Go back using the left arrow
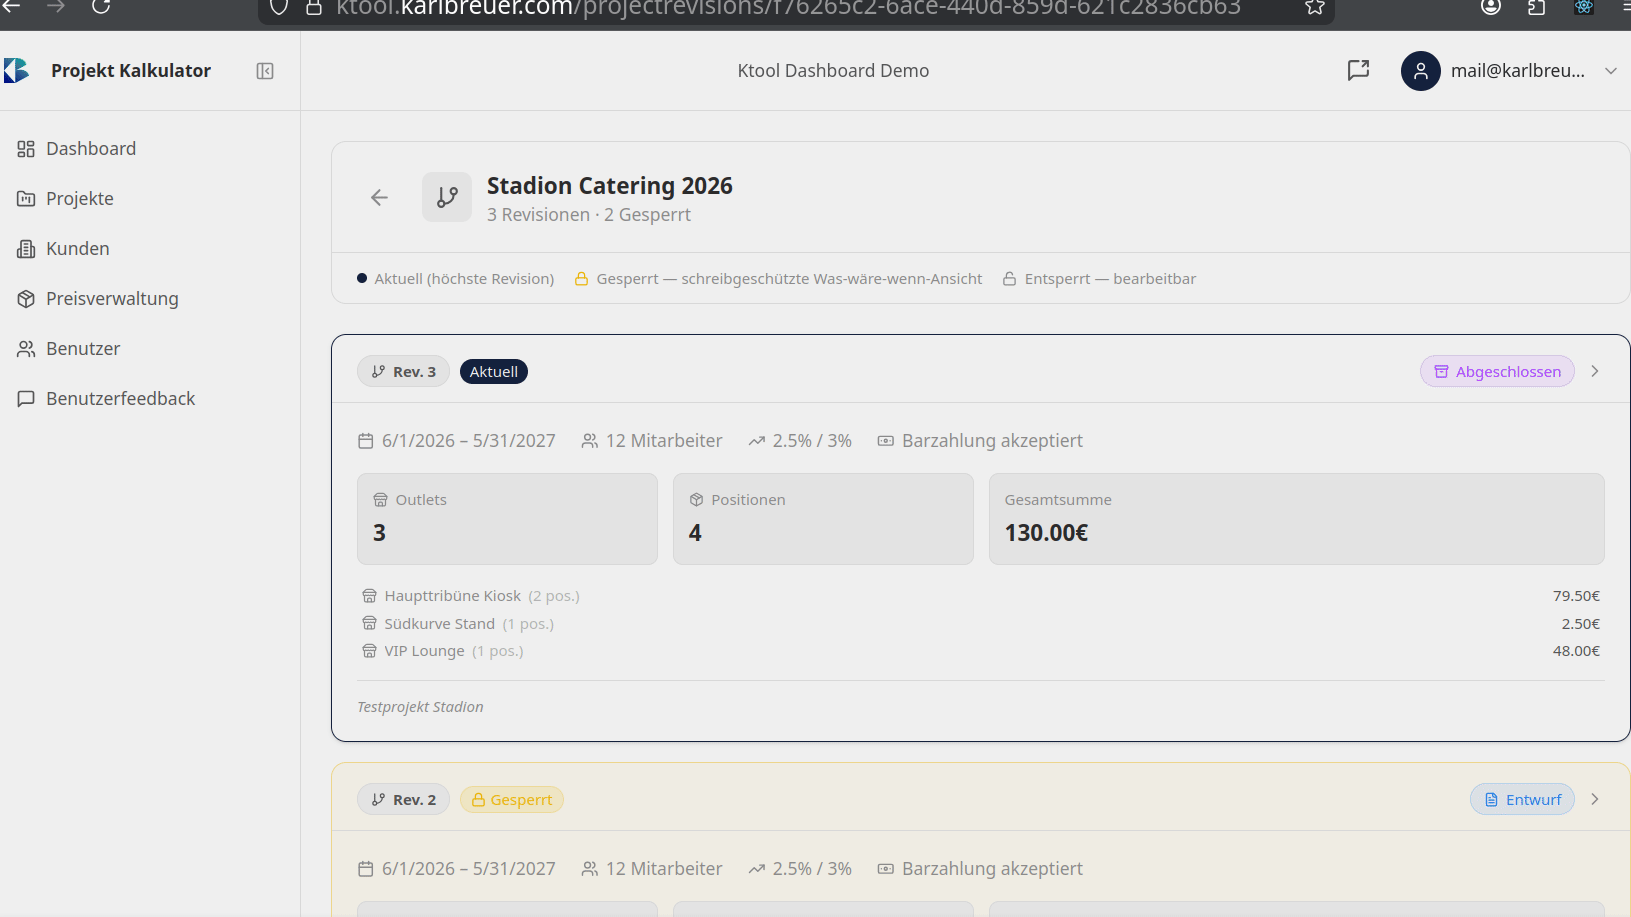This screenshot has height=917, width=1631. coord(379,198)
